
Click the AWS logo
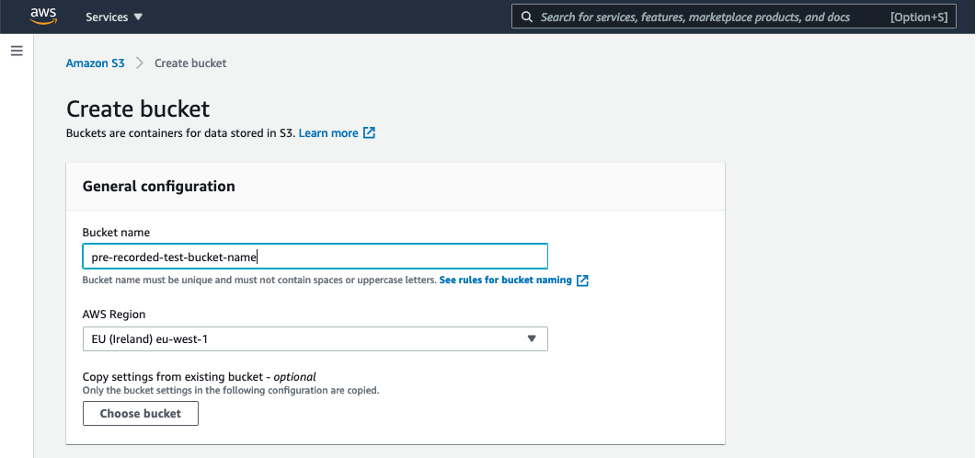(x=43, y=16)
